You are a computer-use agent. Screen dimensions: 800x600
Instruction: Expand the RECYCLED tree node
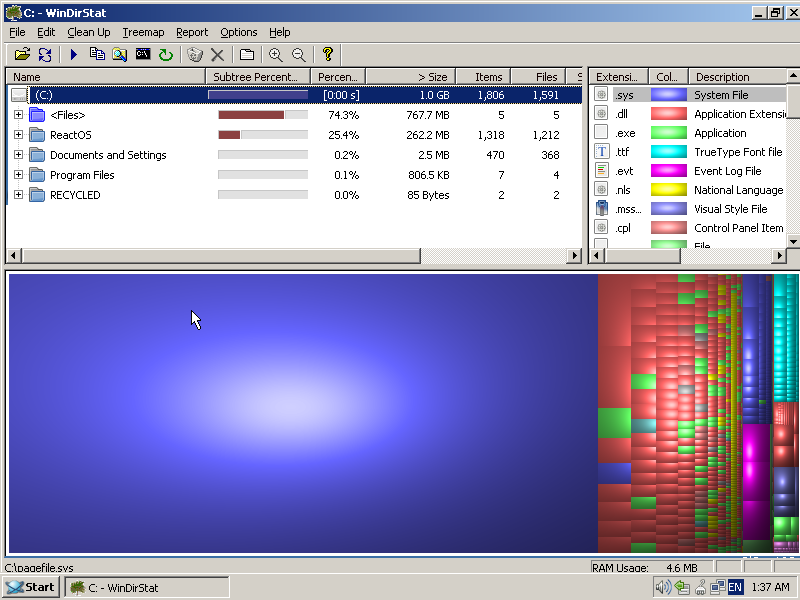click(18, 195)
